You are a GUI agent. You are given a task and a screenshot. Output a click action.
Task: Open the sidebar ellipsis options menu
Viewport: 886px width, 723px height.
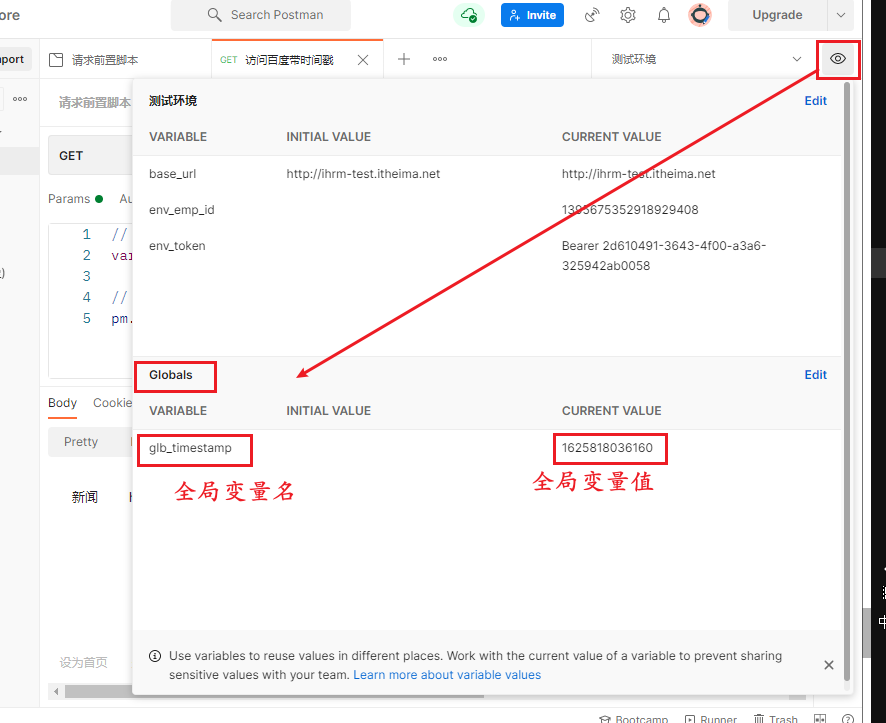[20, 99]
